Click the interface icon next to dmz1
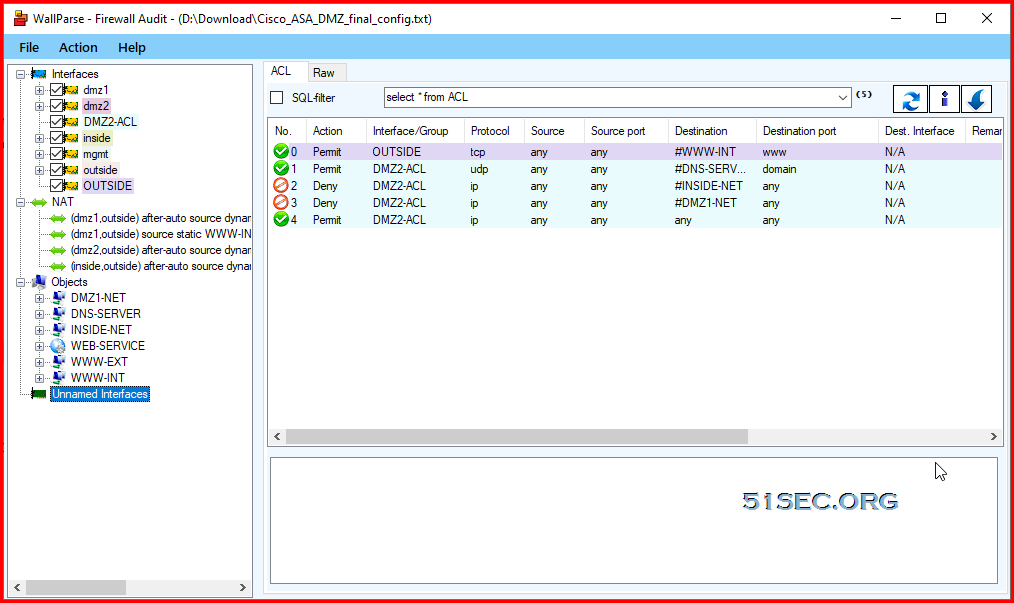The height and width of the screenshot is (603, 1014). pyautogui.click(x=72, y=90)
